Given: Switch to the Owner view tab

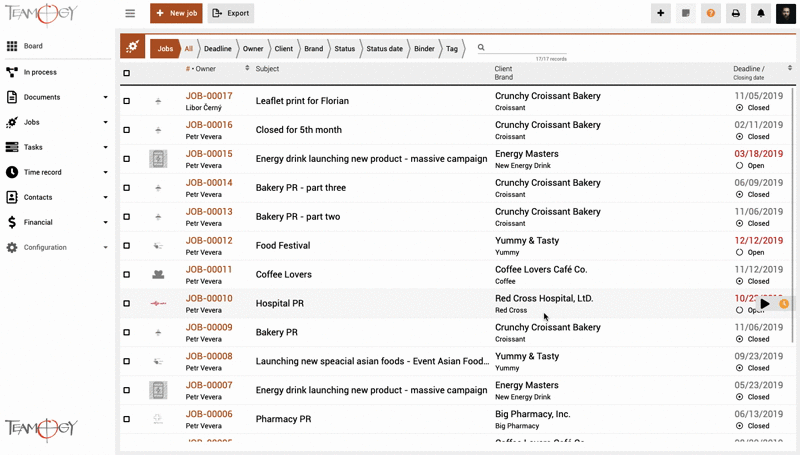Looking at the screenshot, I should coord(253,49).
